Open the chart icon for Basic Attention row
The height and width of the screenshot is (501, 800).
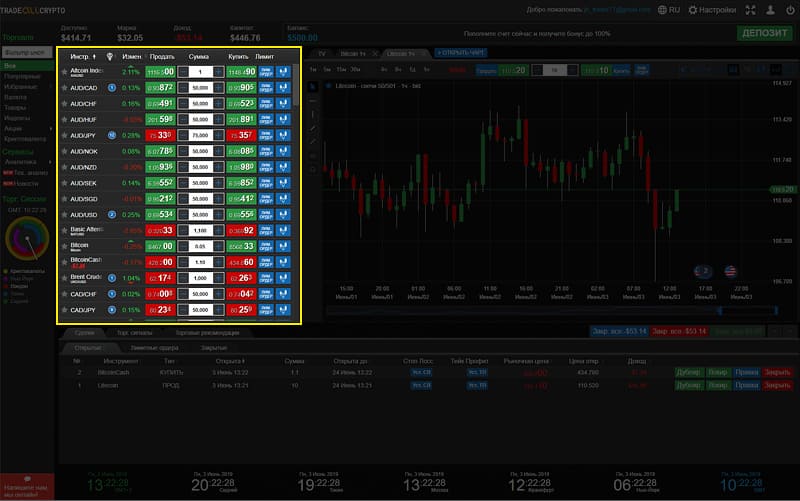[x=284, y=231]
